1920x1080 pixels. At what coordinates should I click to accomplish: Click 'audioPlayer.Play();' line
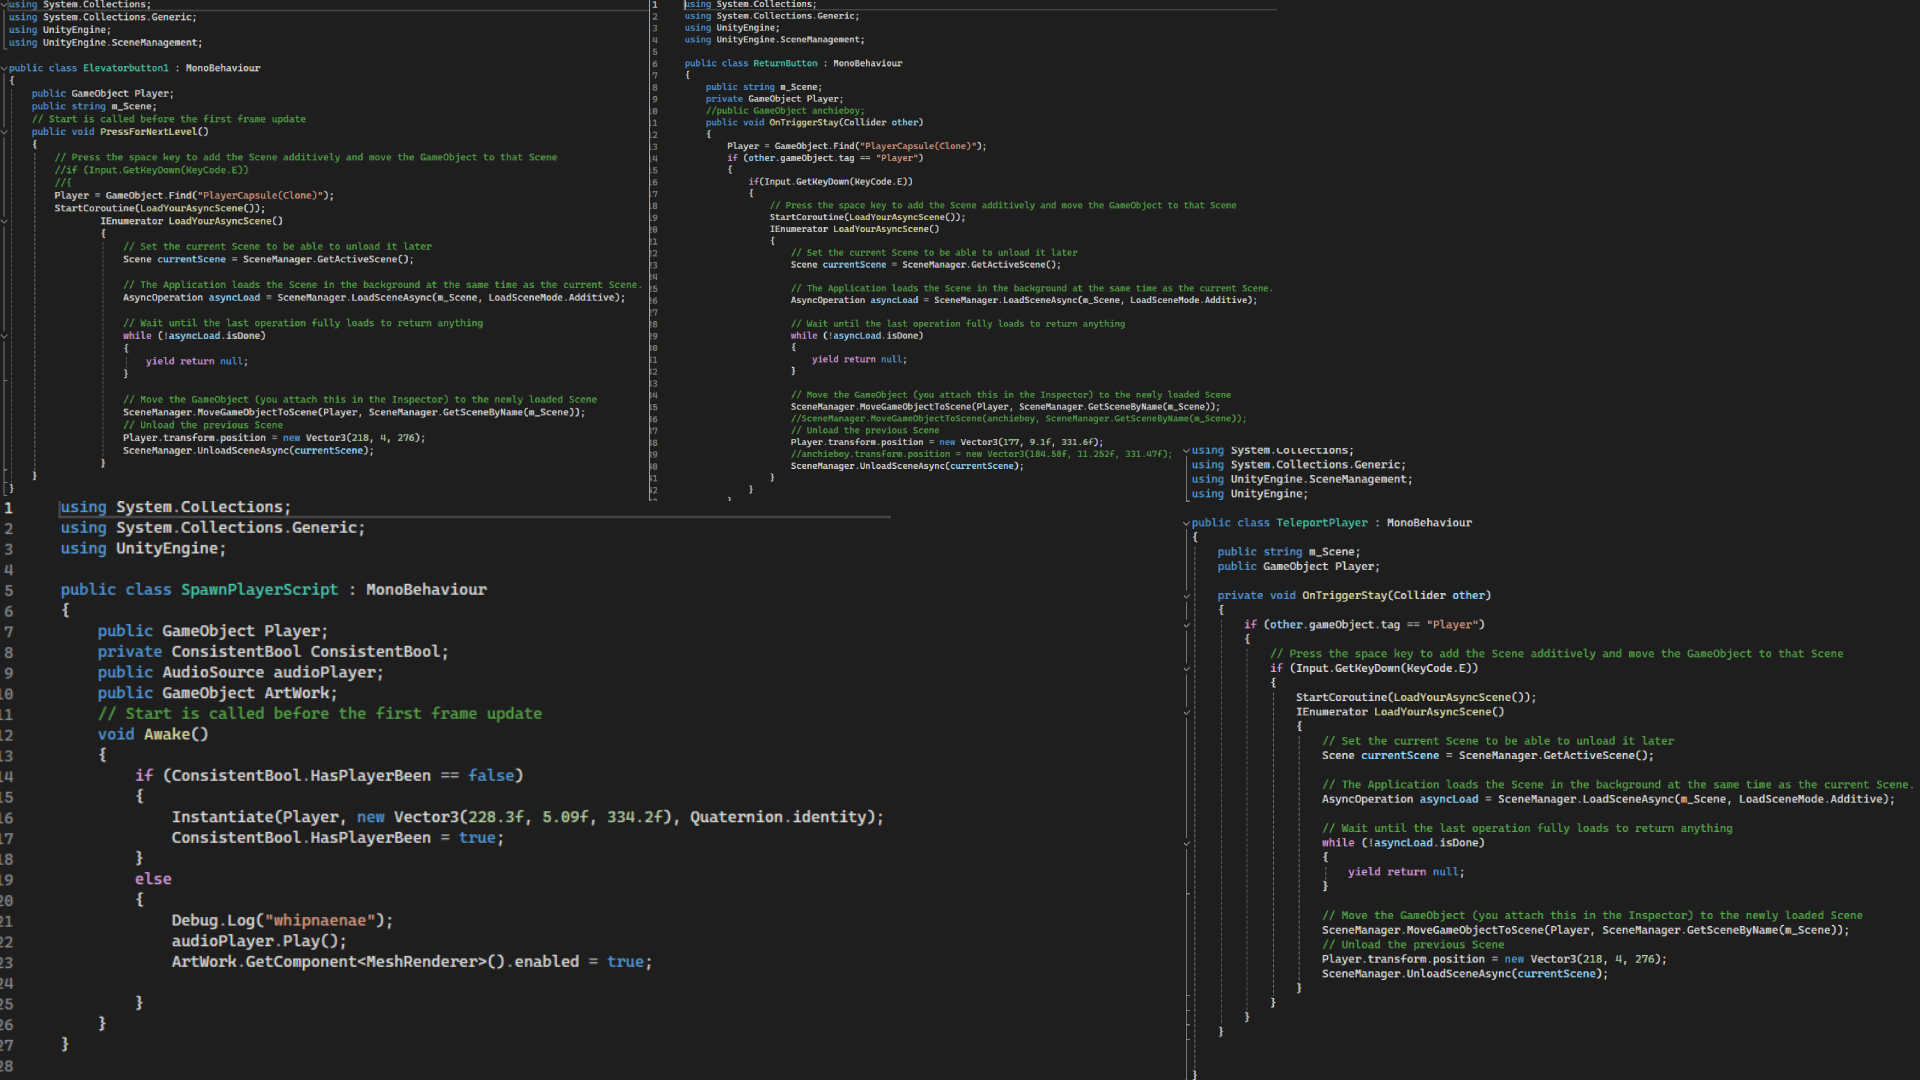click(x=259, y=941)
